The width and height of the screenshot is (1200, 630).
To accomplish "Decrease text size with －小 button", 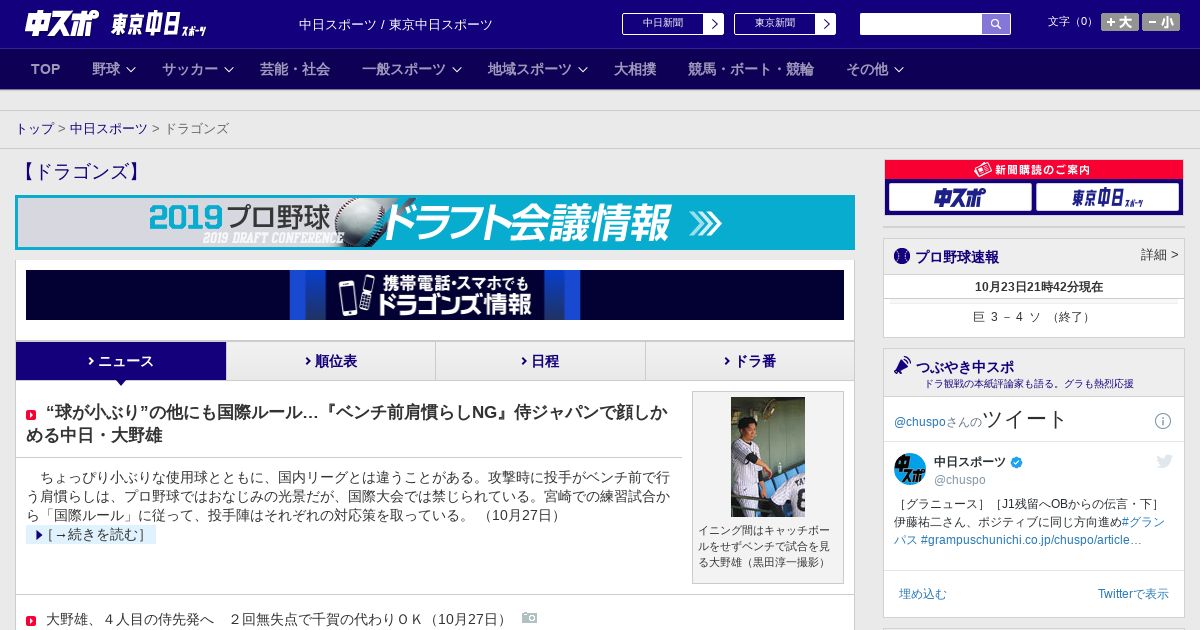I will click(1161, 22).
